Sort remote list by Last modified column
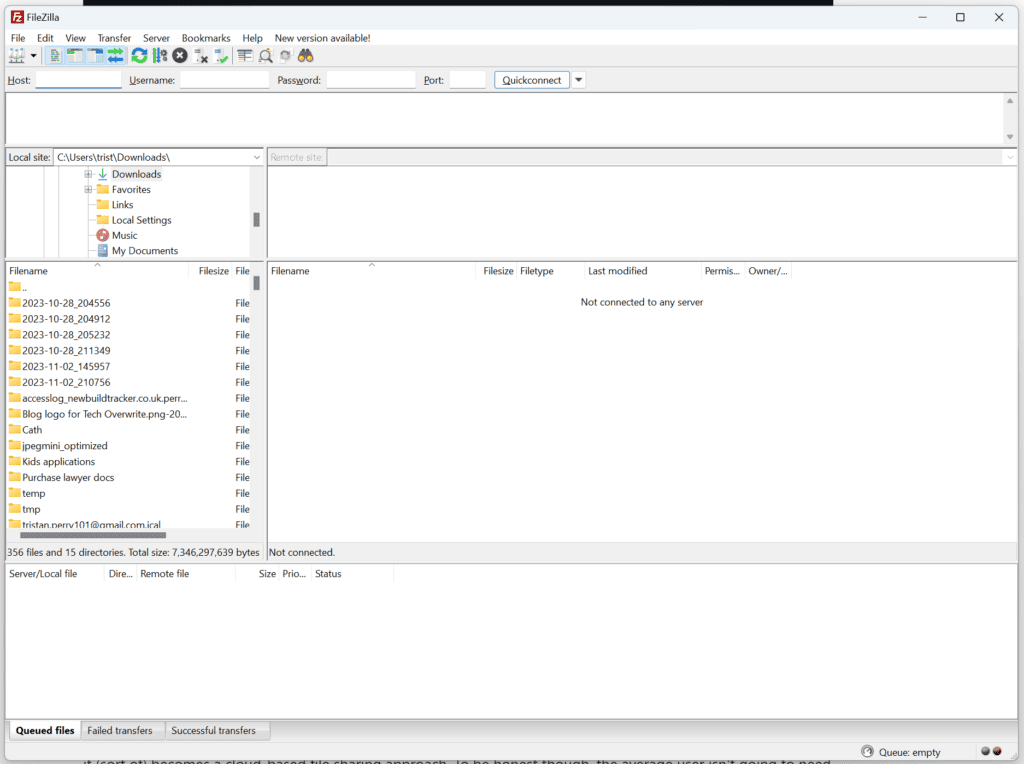The image size is (1024, 764). [x=642, y=271]
